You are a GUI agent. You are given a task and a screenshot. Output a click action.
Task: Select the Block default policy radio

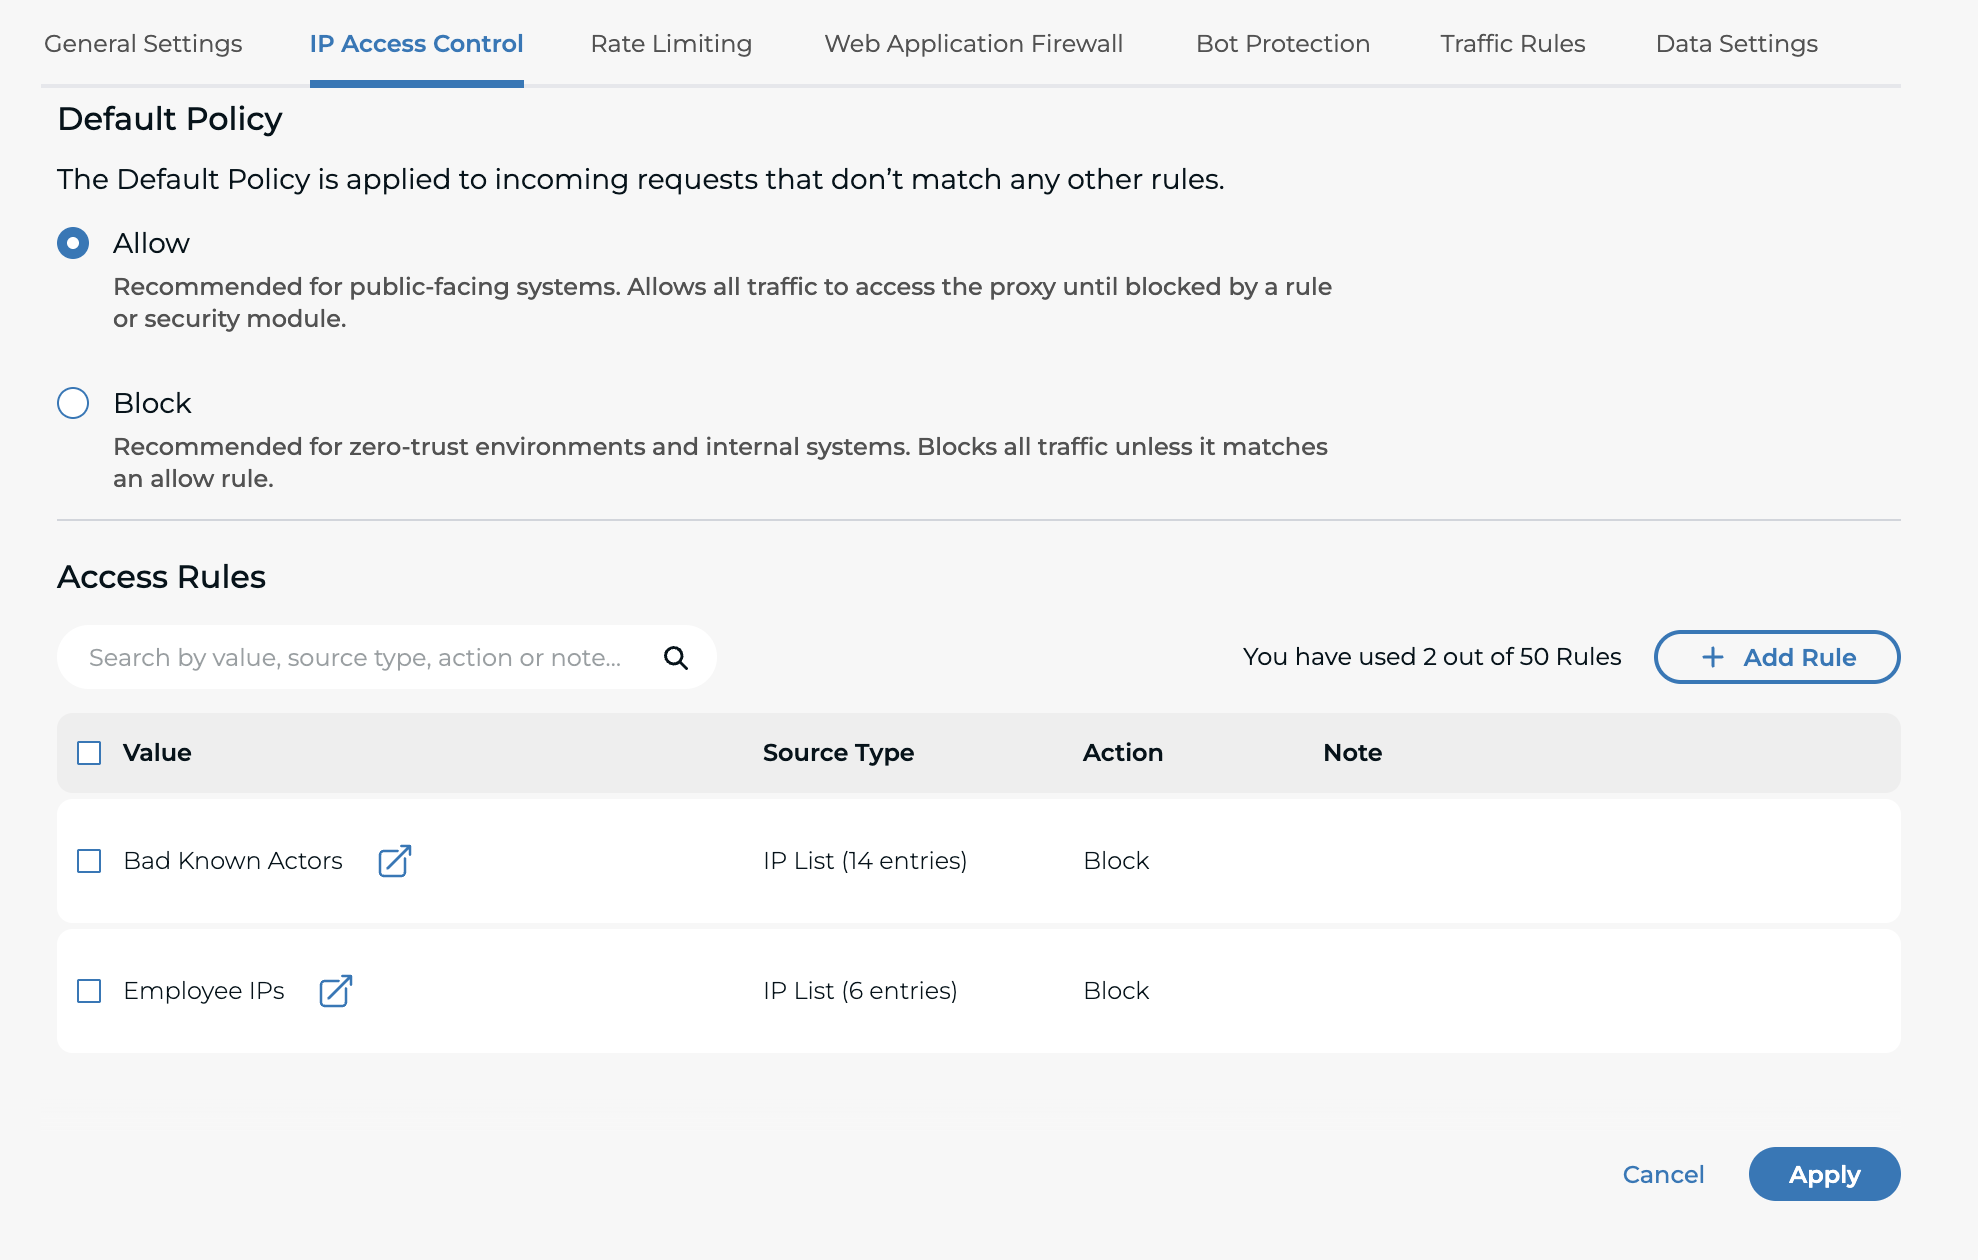point(73,403)
